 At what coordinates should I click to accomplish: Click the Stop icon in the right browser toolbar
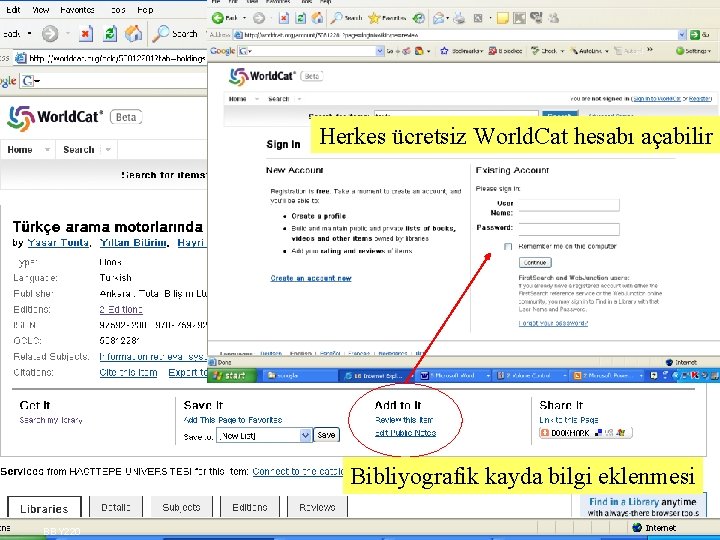284,18
